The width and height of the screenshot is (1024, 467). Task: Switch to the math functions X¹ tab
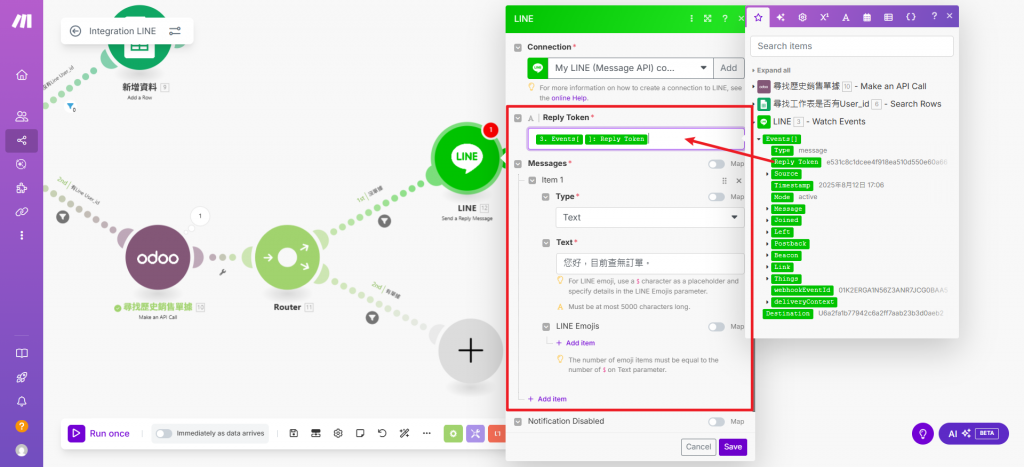[x=824, y=17]
